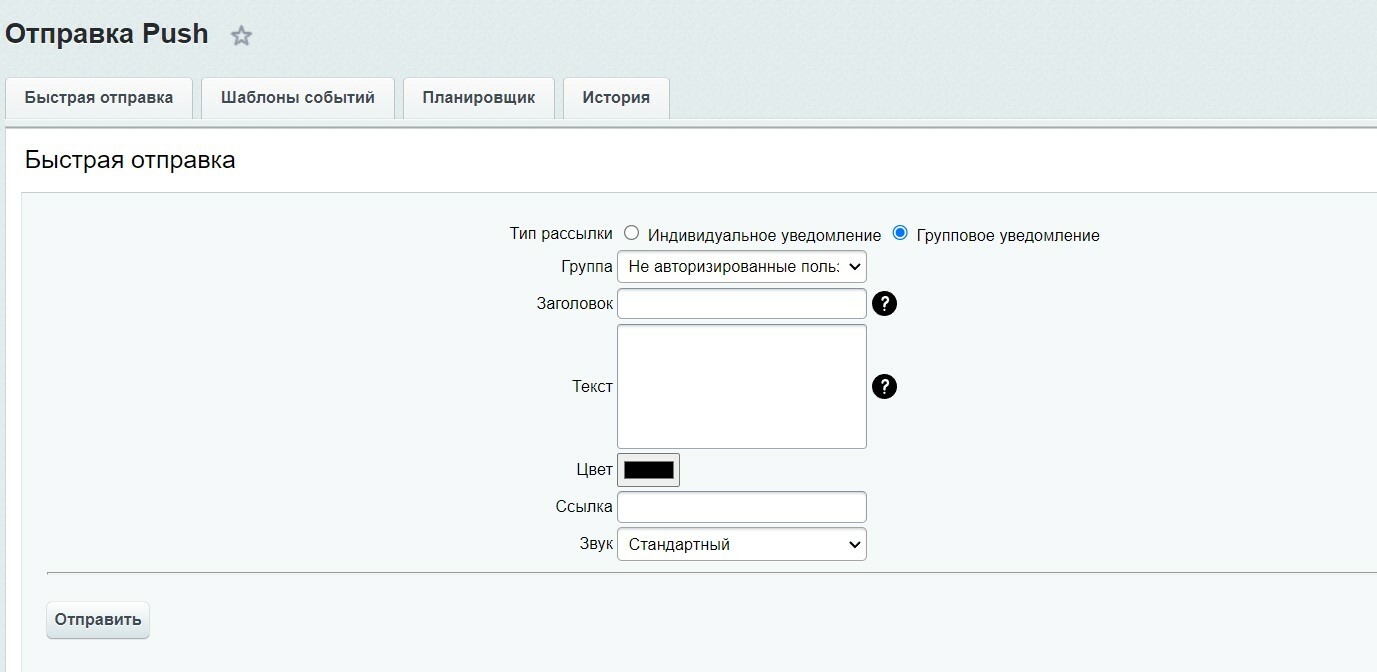
Task: Click the Отправка Push page title
Action: (107, 34)
